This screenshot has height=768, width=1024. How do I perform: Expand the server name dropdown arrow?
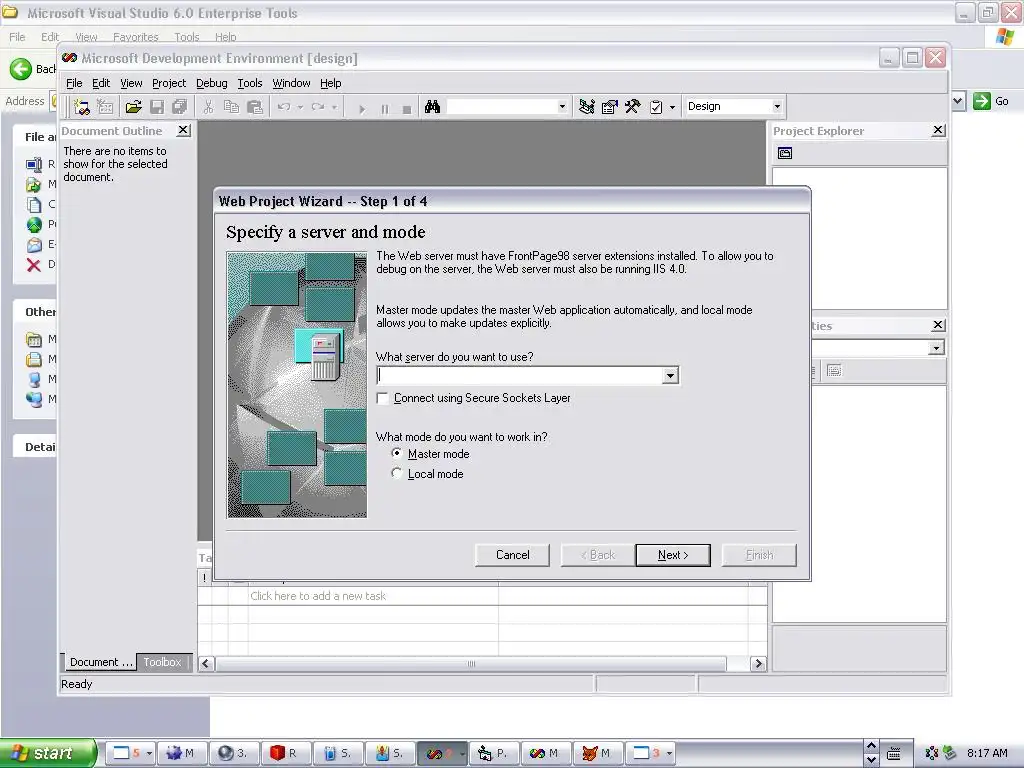[x=670, y=376]
